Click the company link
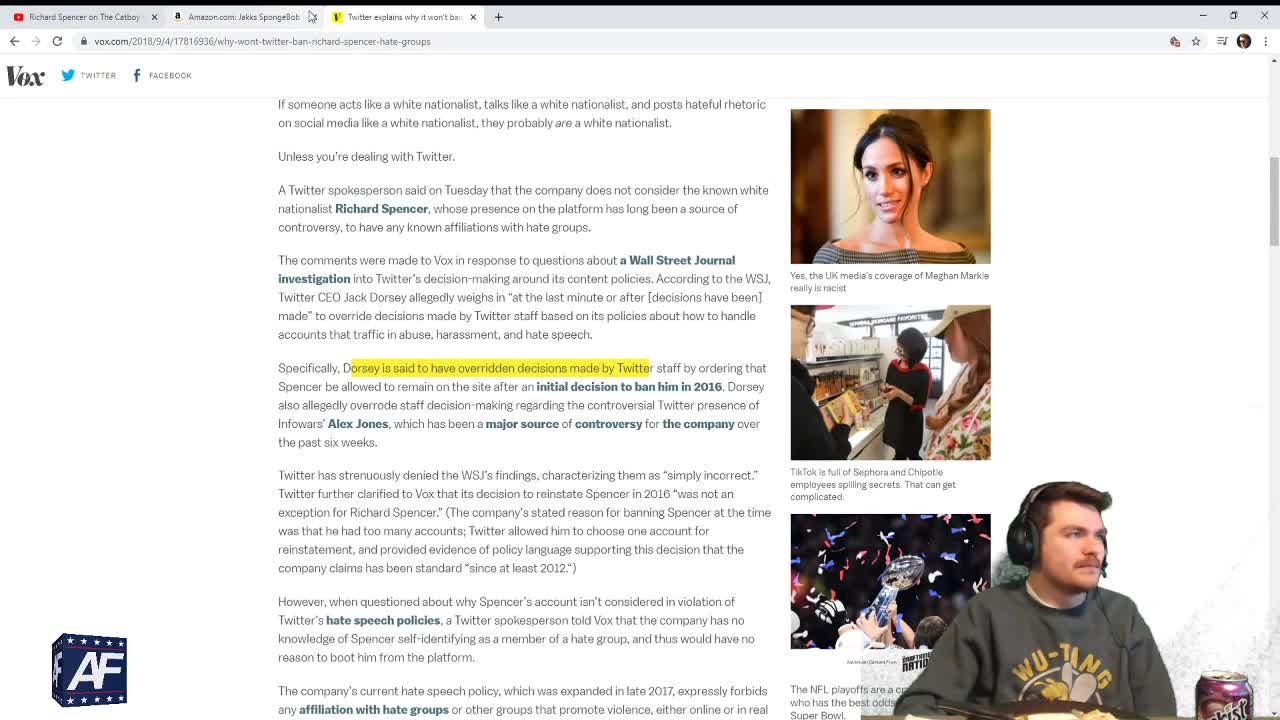 tap(698, 424)
